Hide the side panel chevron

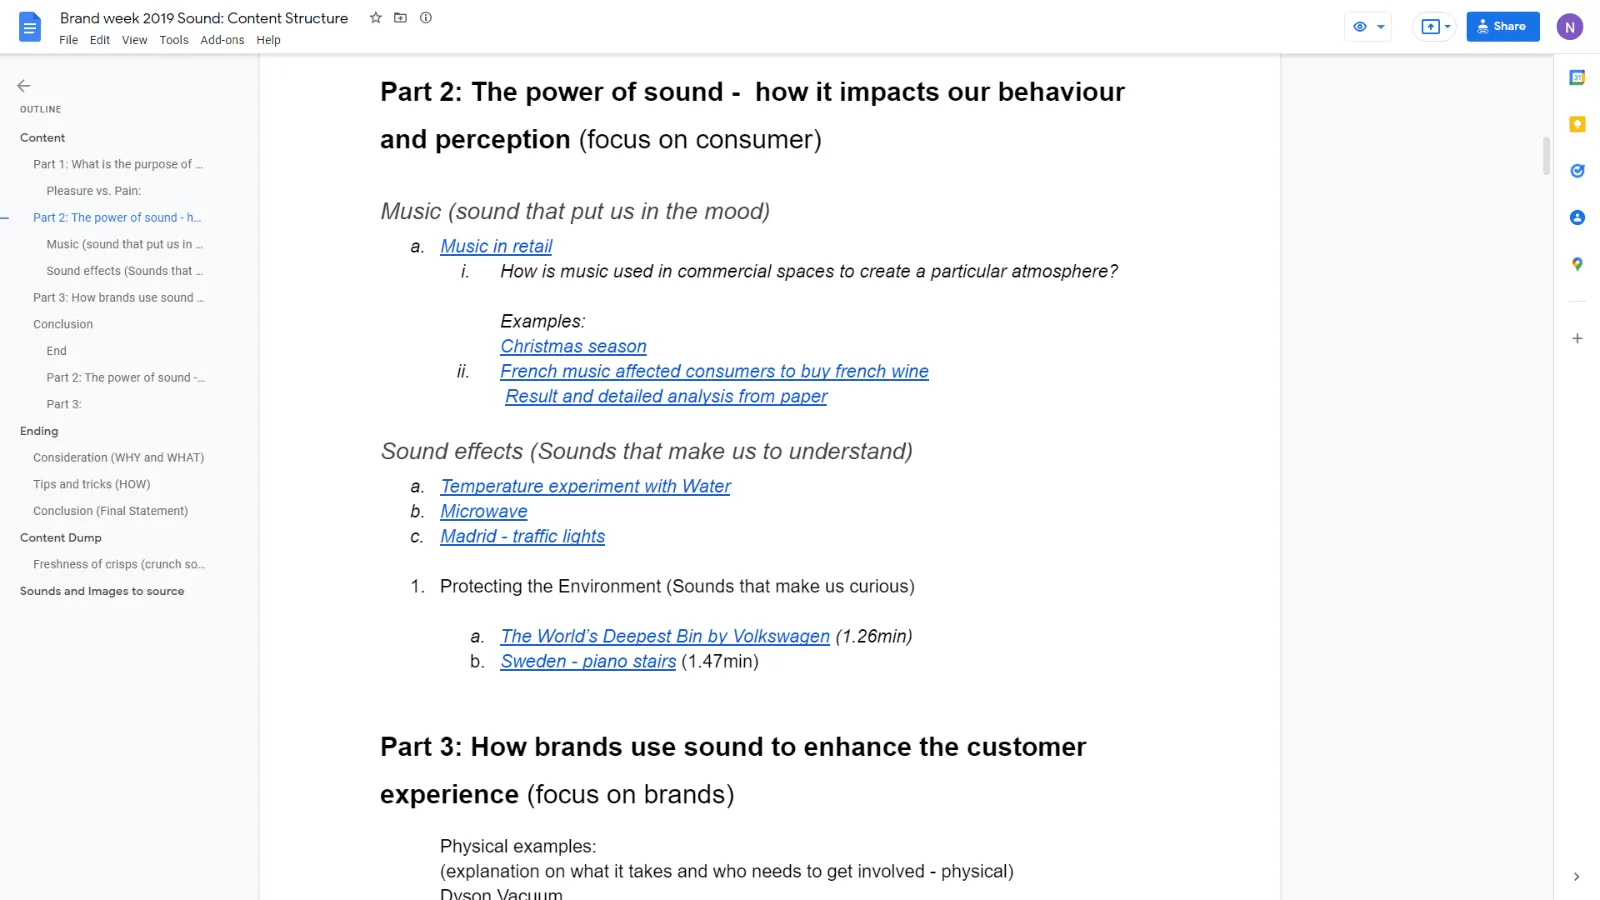(1577, 877)
